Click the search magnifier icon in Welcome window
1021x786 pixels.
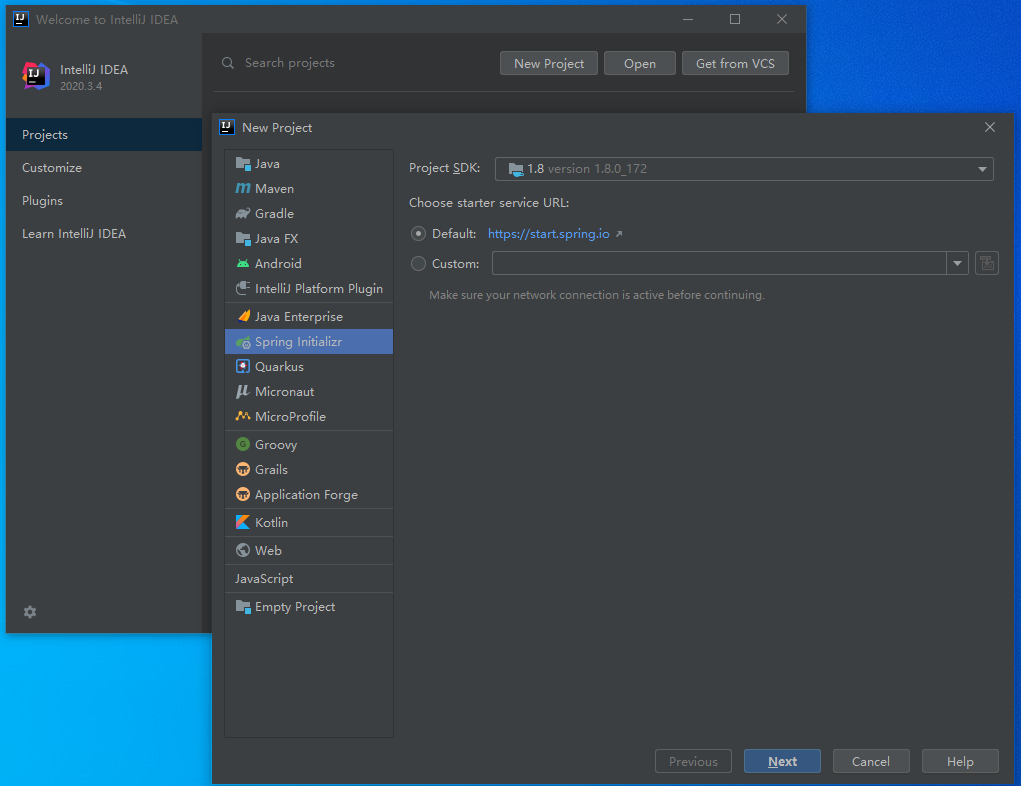point(228,63)
